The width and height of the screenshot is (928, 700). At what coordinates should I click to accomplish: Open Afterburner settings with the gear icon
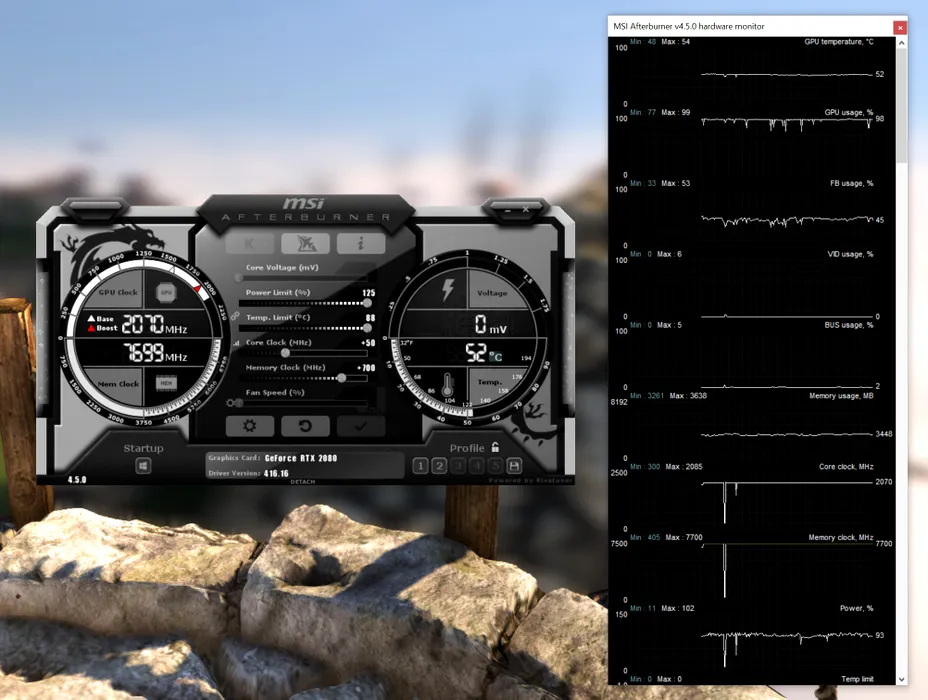(250, 426)
